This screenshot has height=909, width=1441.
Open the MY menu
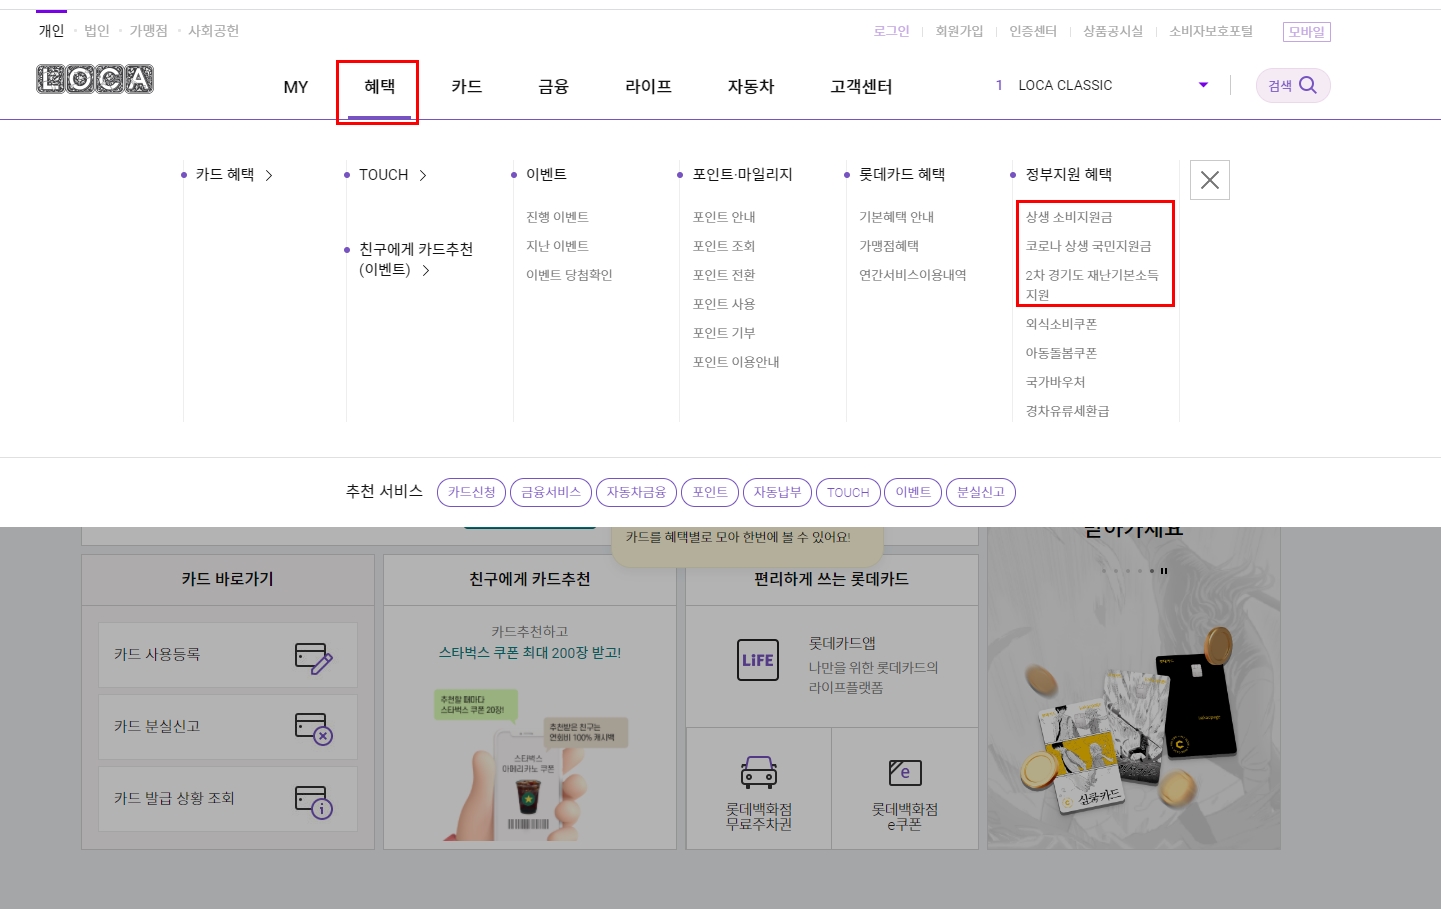click(x=296, y=87)
